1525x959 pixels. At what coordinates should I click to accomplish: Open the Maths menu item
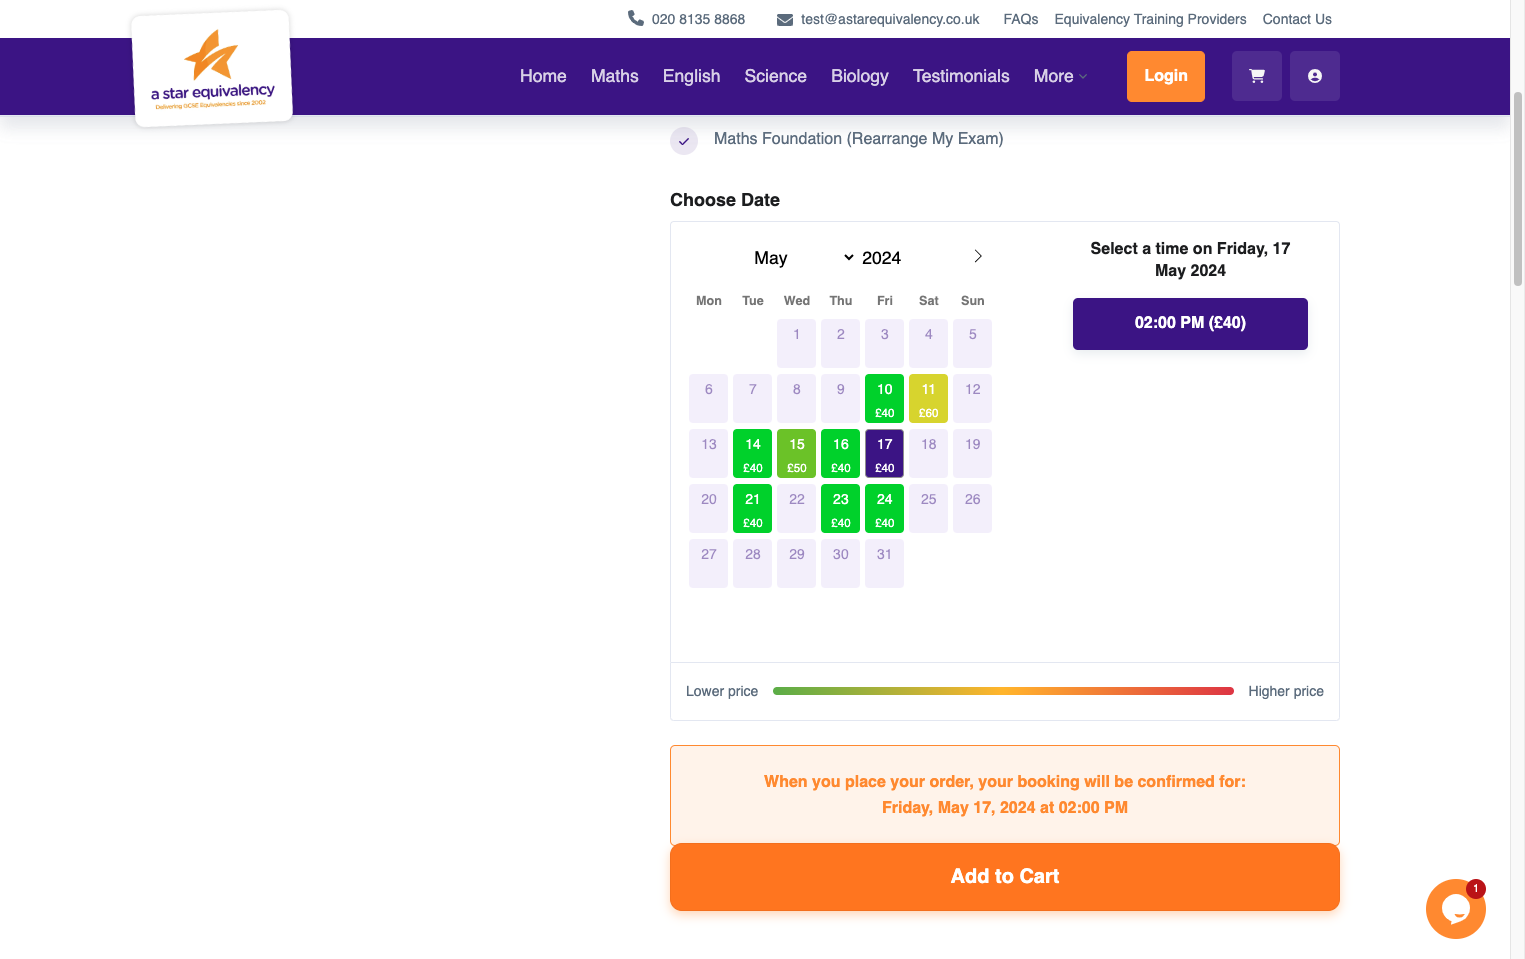coord(614,76)
